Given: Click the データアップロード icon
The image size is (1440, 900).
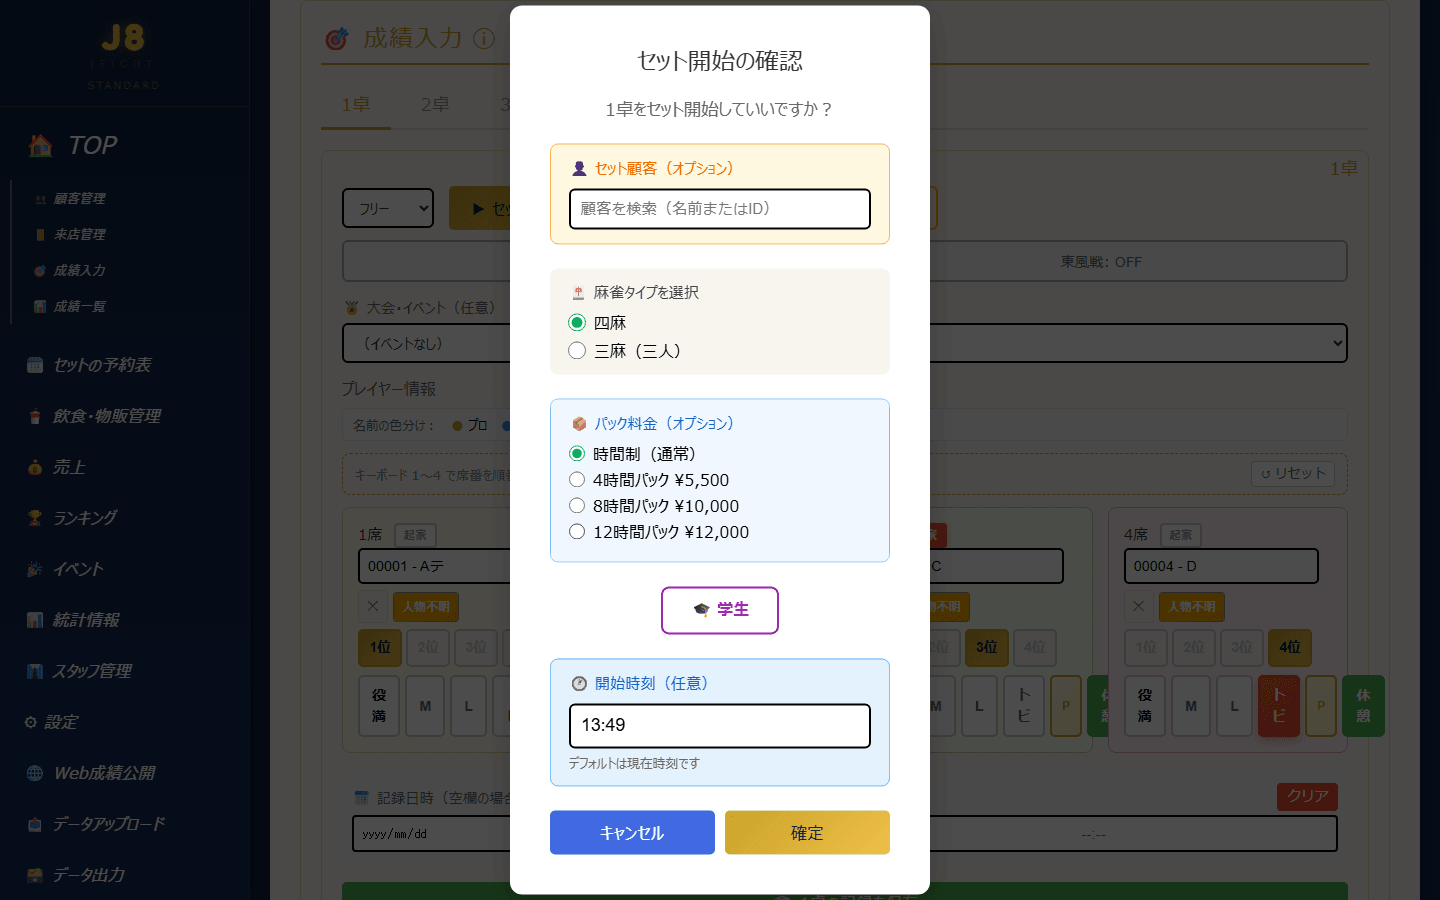Looking at the screenshot, I should (x=35, y=824).
